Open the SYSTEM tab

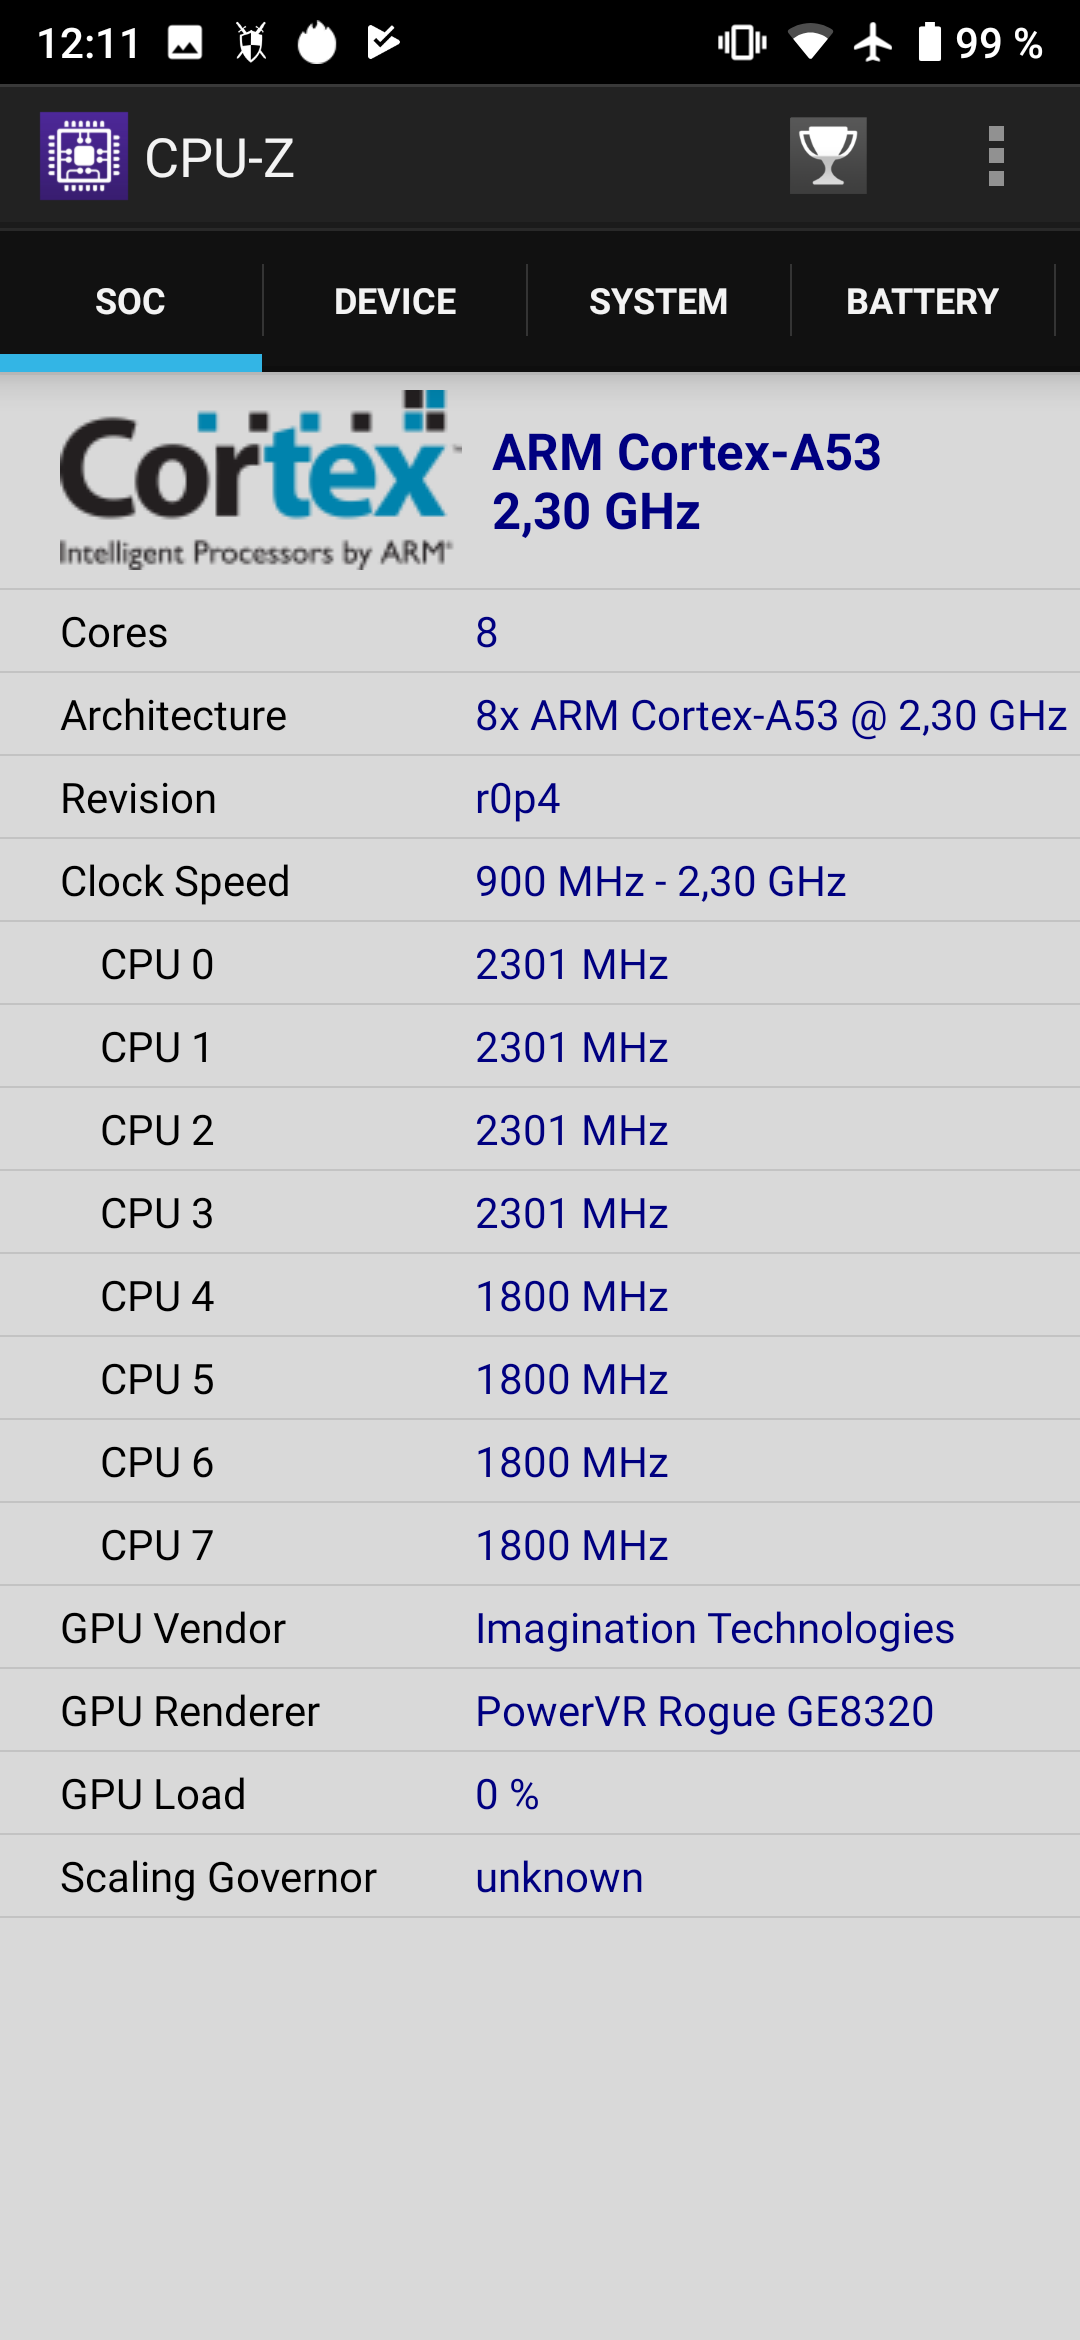tap(658, 301)
